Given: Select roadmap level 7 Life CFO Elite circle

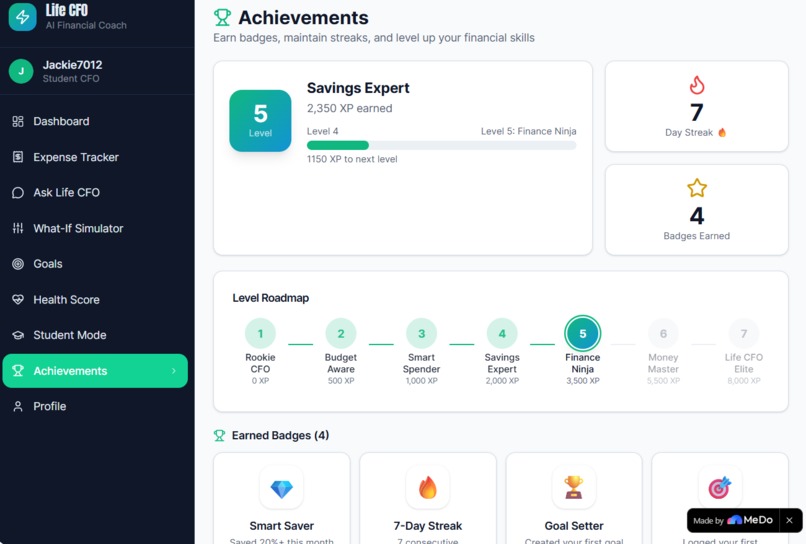Looking at the screenshot, I should 744,334.
